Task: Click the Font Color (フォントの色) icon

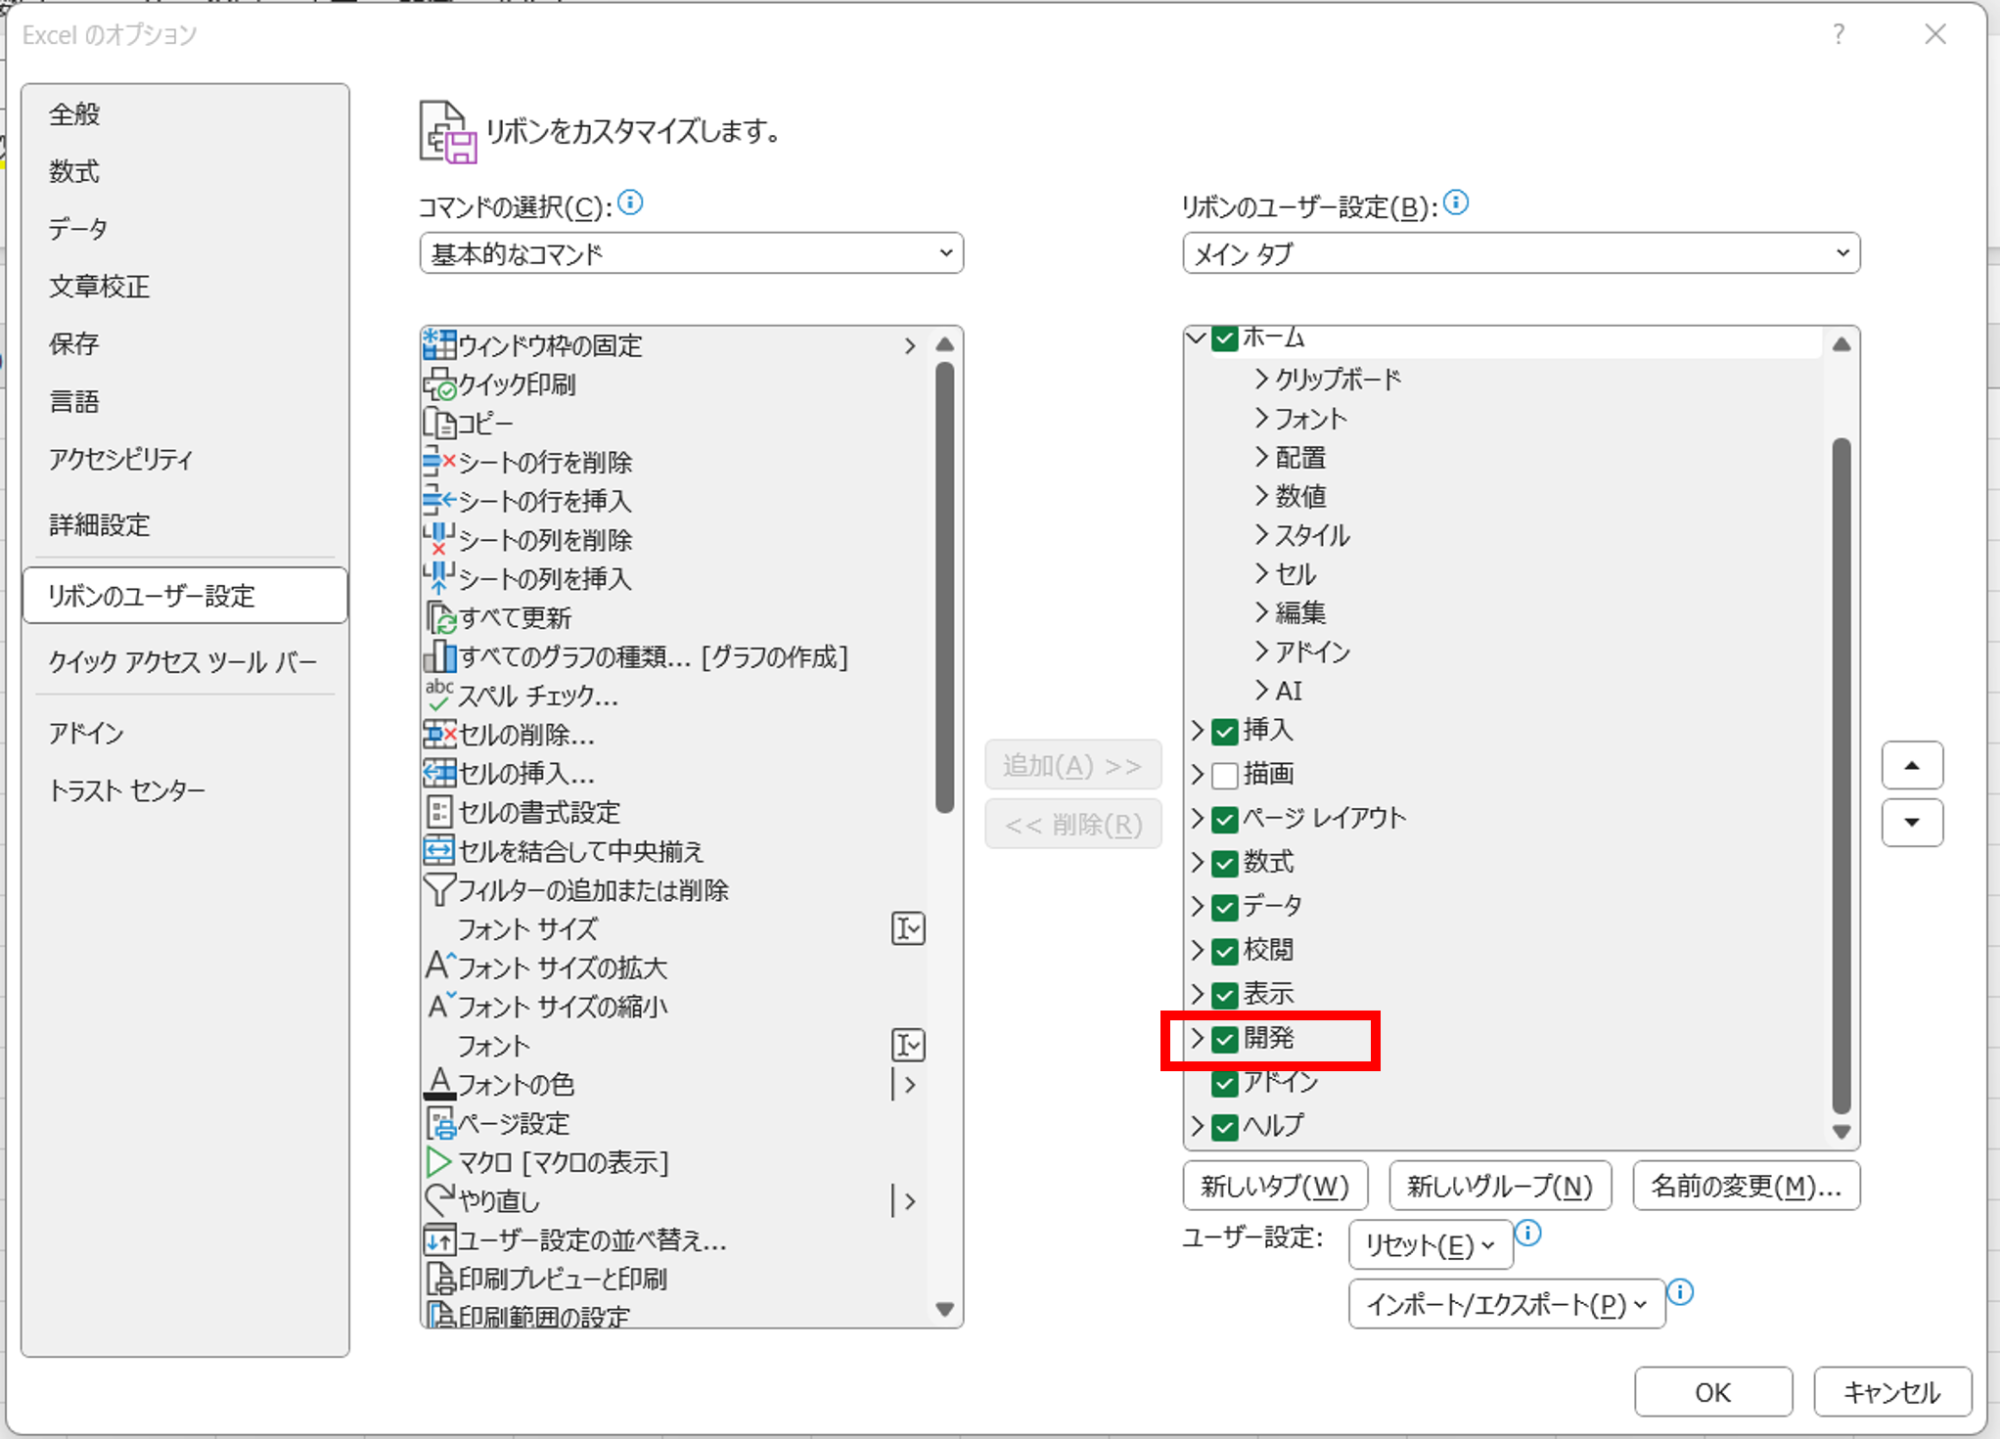Action: (x=439, y=1084)
